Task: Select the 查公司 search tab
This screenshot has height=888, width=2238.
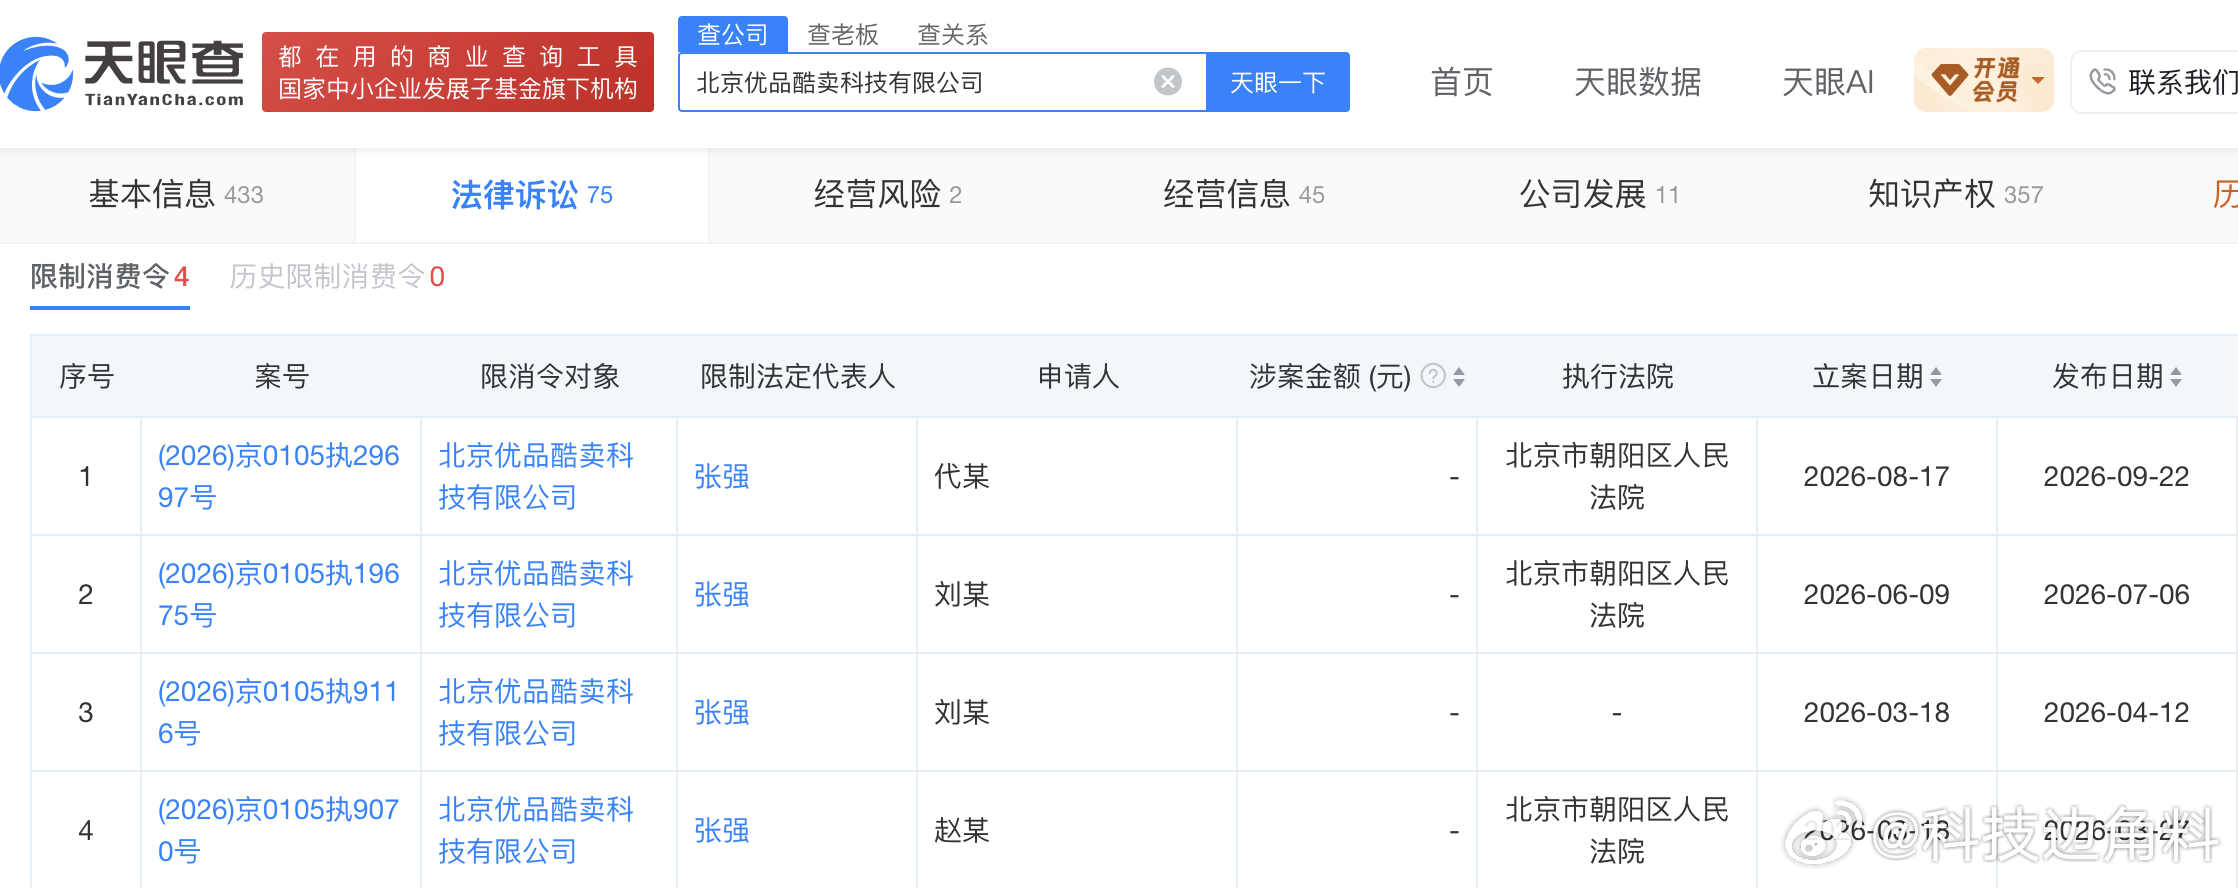Action: click(x=733, y=34)
